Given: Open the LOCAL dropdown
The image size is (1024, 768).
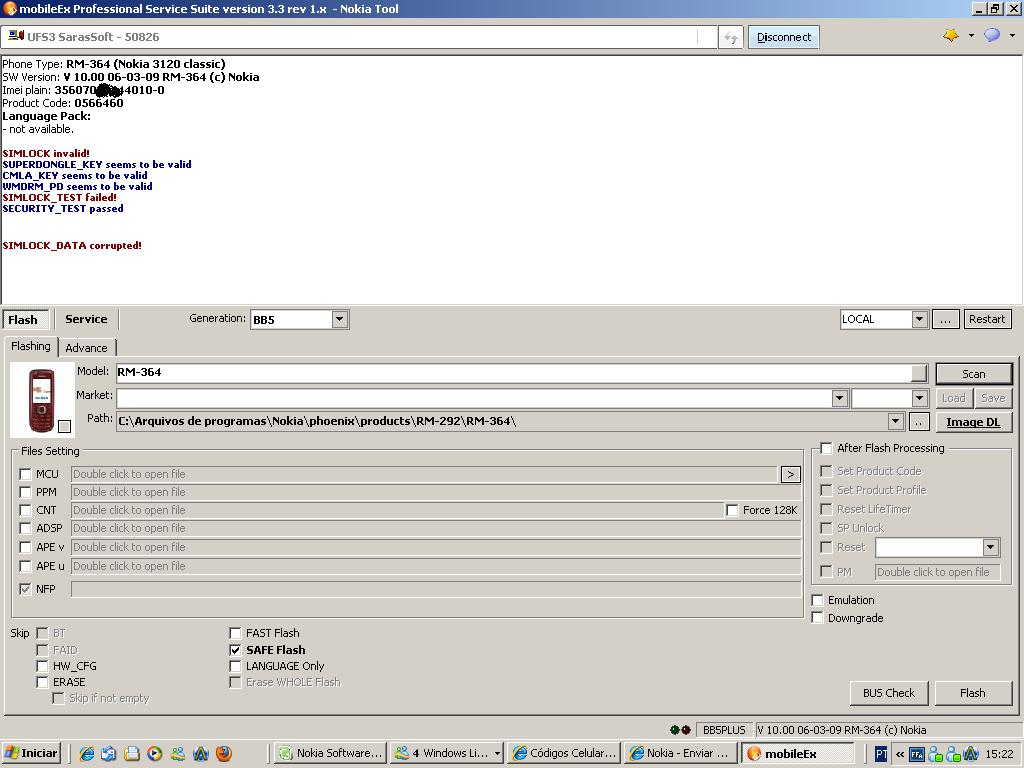Looking at the screenshot, I should [x=919, y=319].
